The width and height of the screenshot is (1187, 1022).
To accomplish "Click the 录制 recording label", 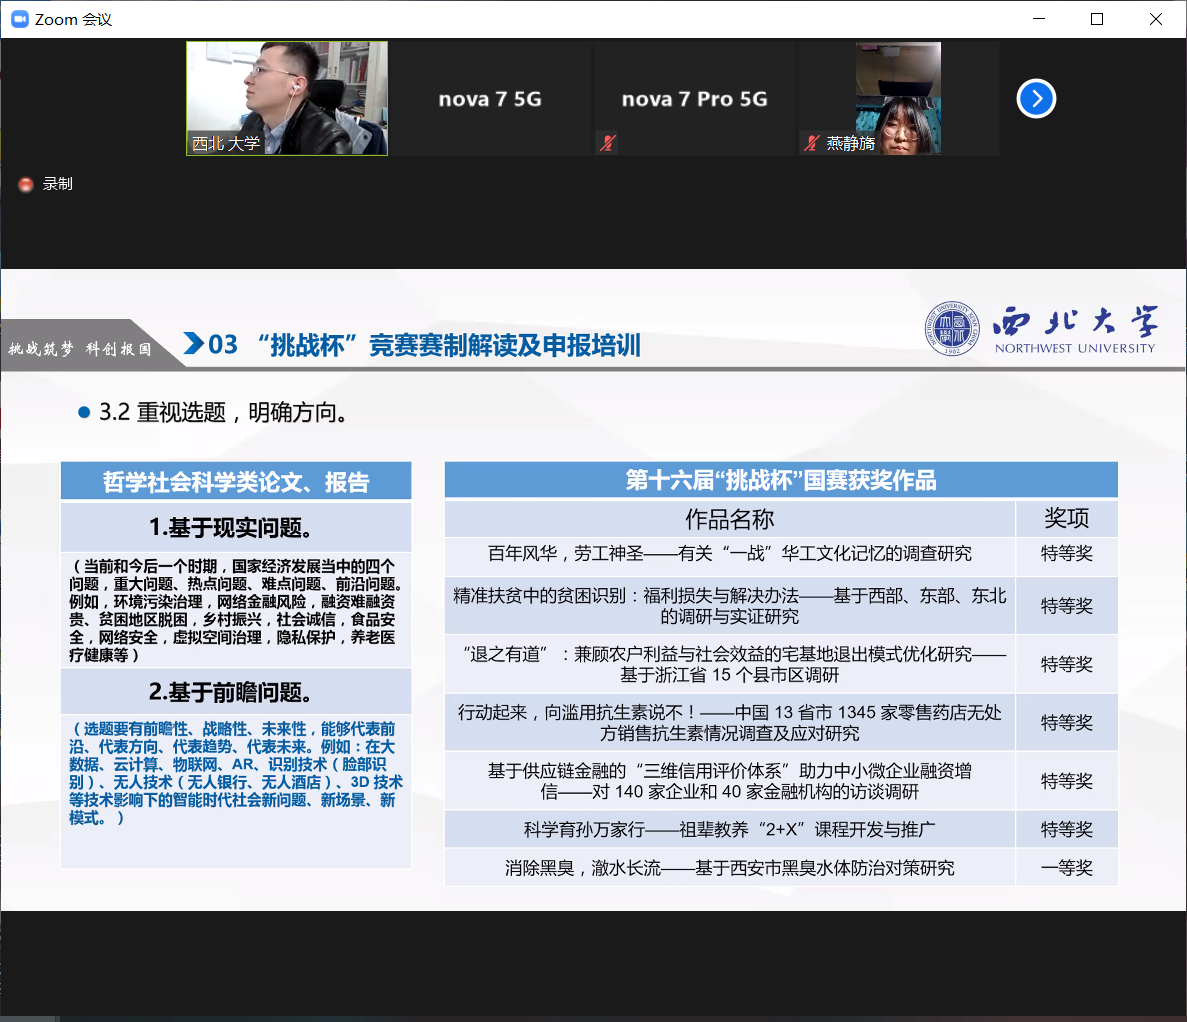I will click(x=58, y=184).
